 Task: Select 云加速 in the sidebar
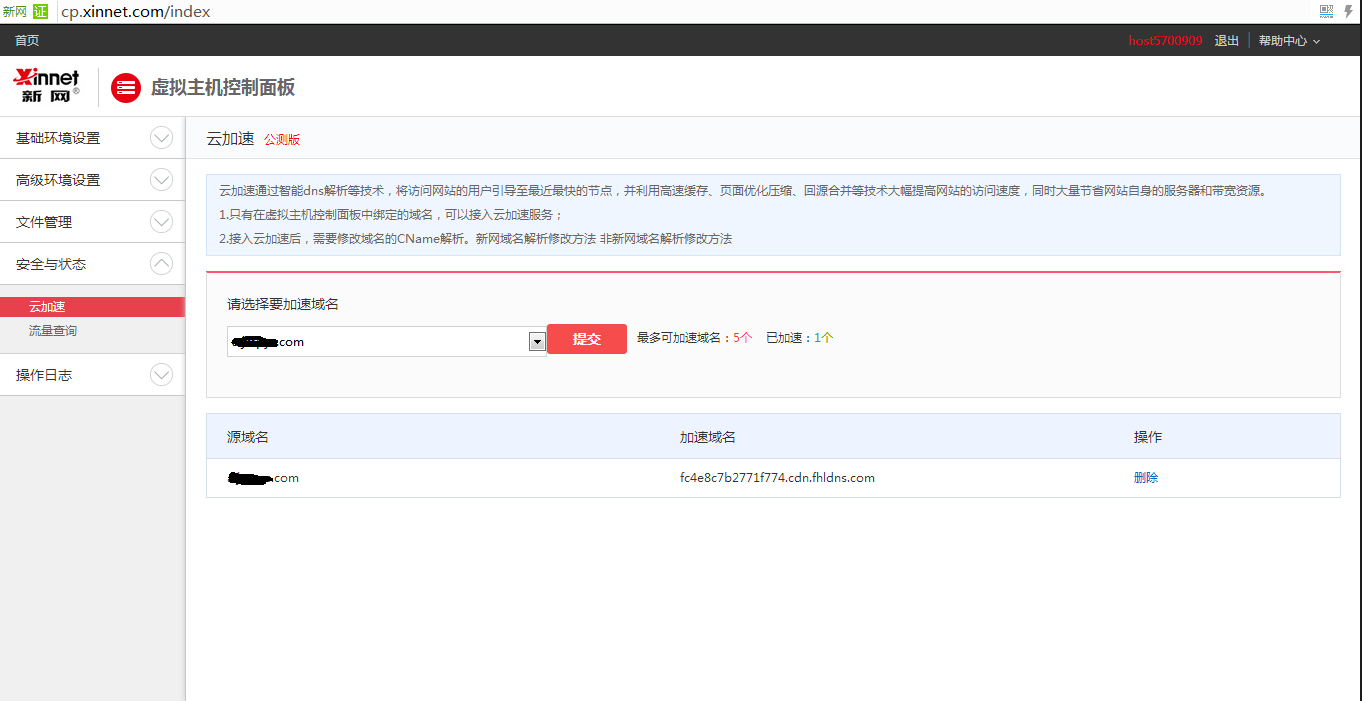pos(47,307)
